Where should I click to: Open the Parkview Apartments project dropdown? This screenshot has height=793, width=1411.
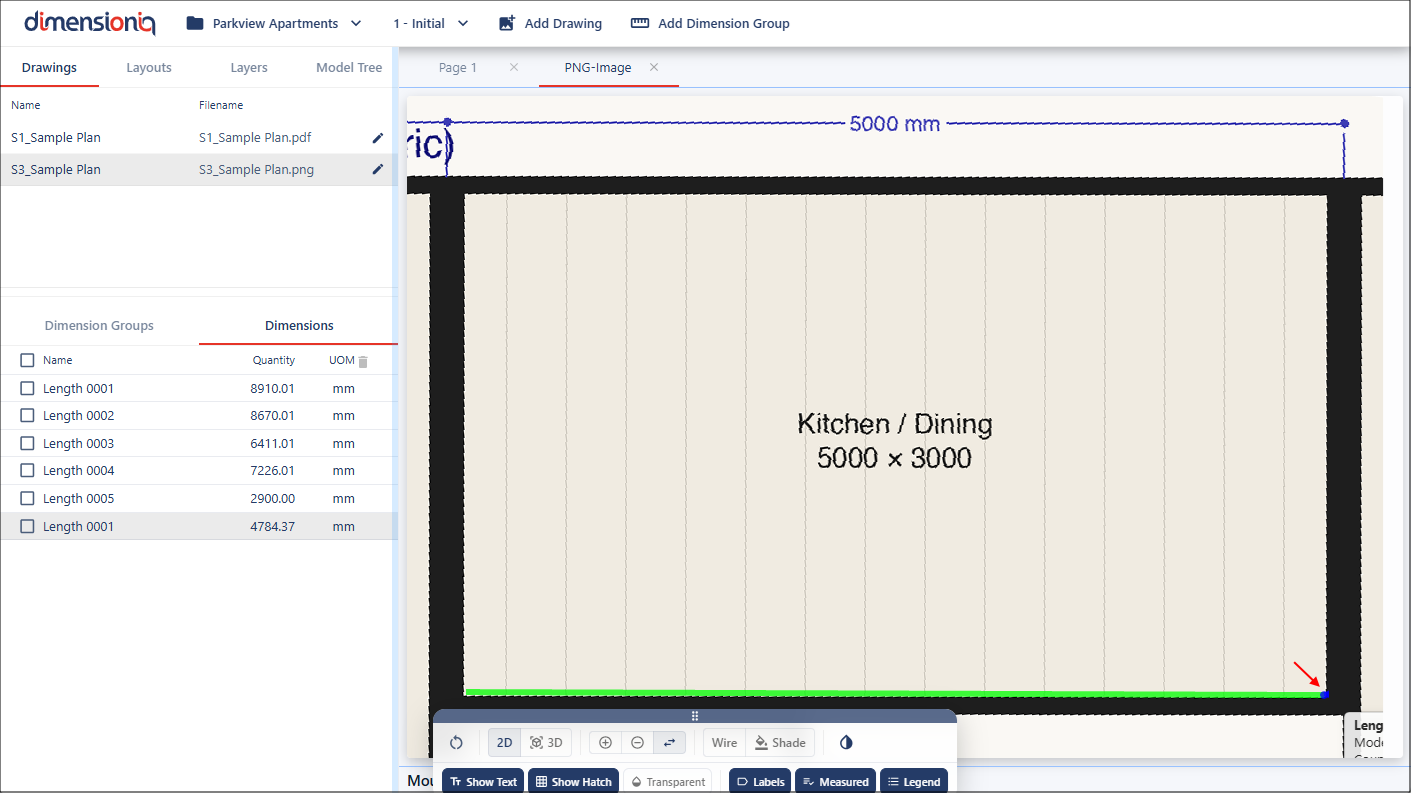(275, 23)
